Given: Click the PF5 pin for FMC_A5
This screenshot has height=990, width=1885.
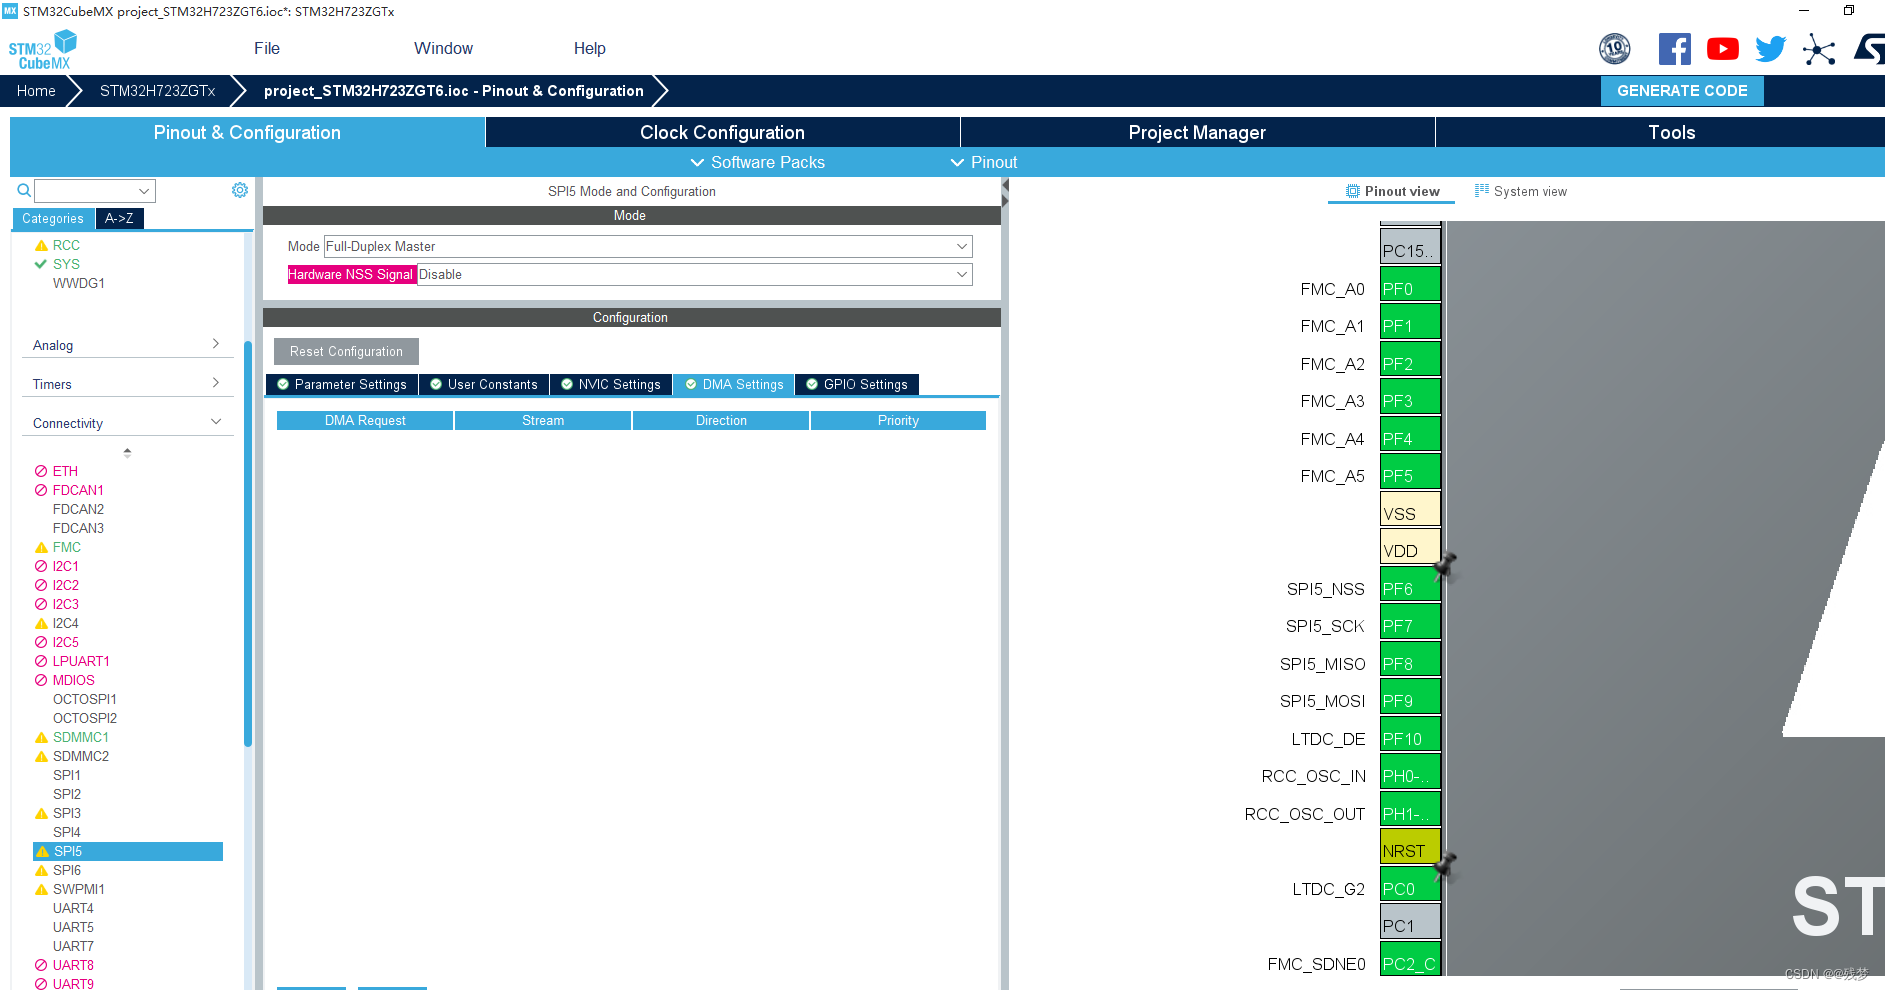Looking at the screenshot, I should pos(1410,471).
